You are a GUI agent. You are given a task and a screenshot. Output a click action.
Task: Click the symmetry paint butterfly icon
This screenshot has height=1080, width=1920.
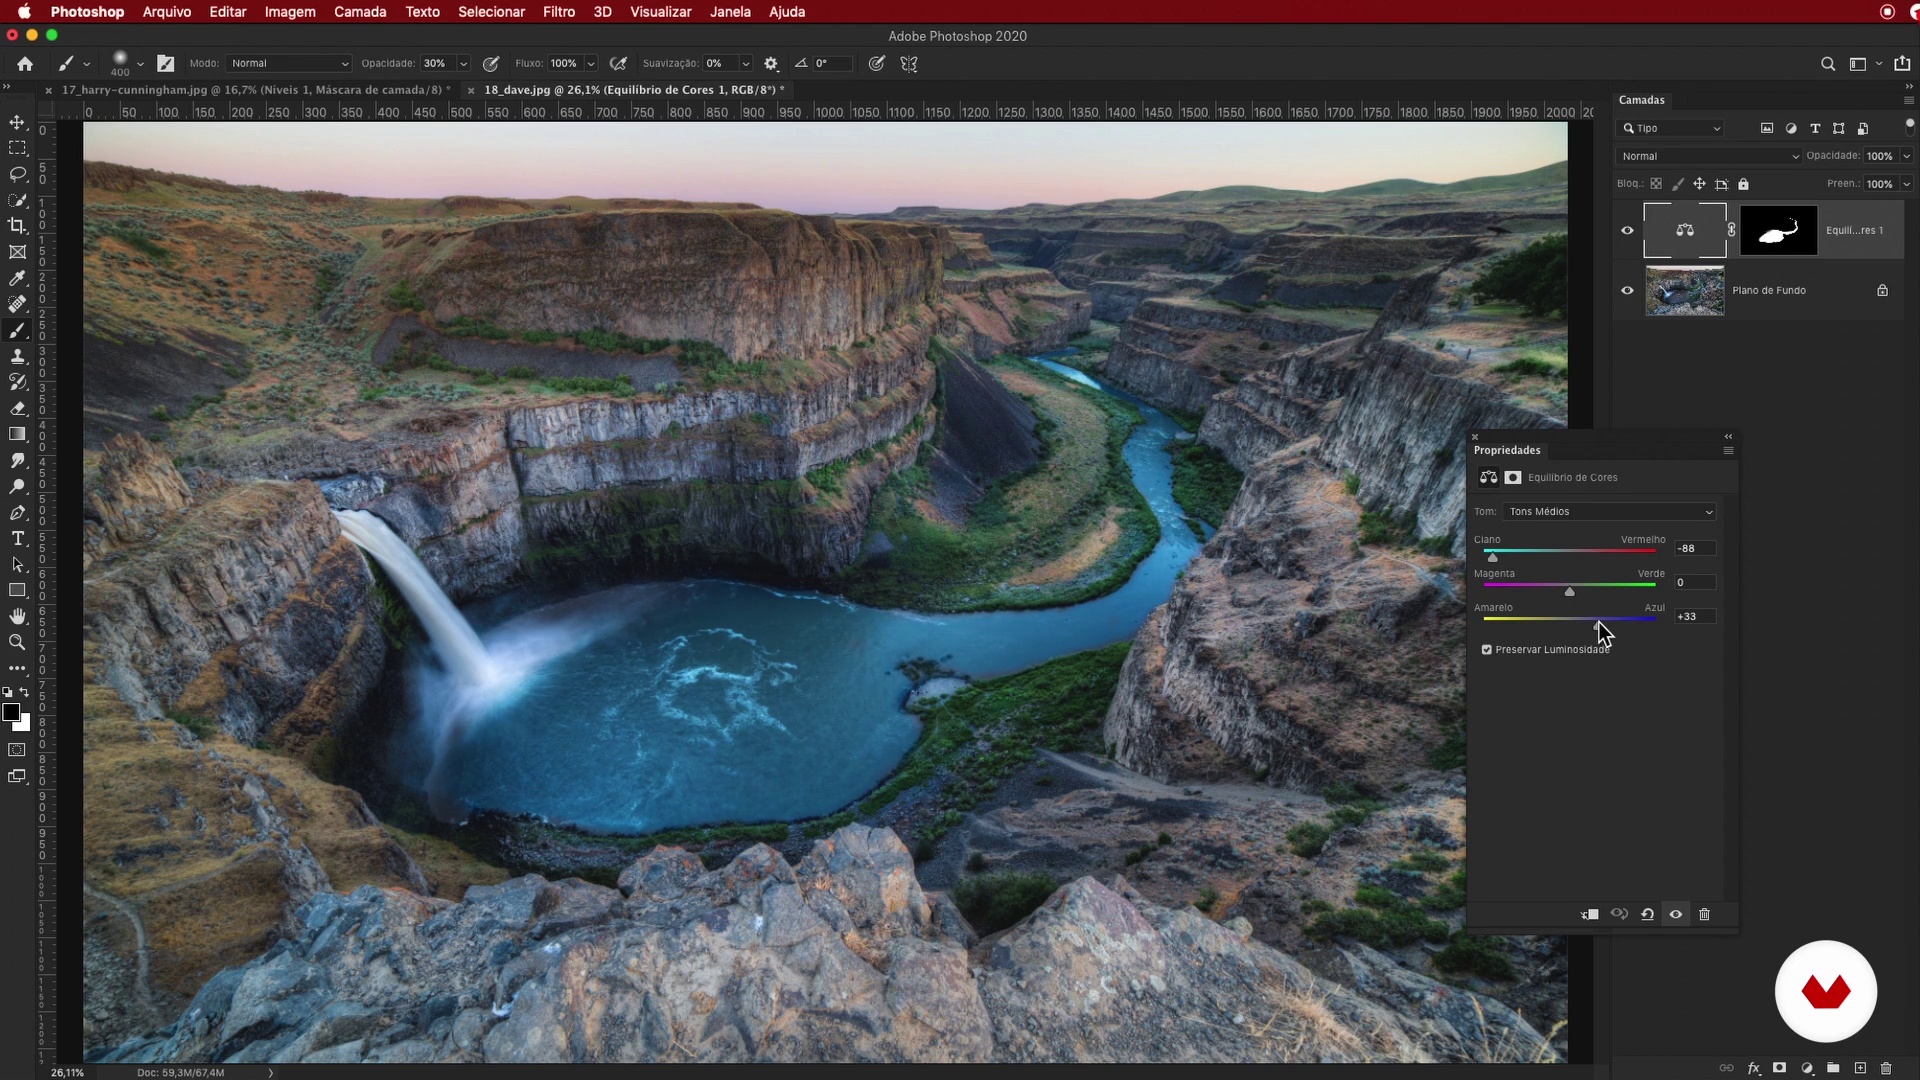909,63
